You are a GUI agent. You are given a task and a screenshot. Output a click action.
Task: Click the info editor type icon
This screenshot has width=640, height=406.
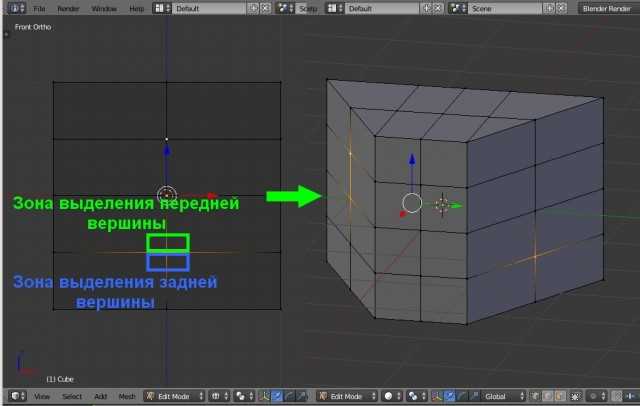pyautogui.click(x=16, y=8)
